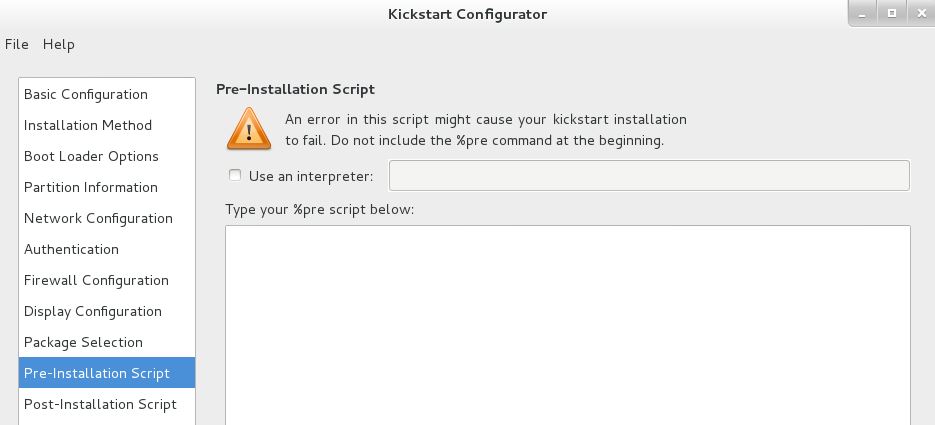This screenshot has width=935, height=425.
Task: Open the File menu
Action: click(x=17, y=44)
